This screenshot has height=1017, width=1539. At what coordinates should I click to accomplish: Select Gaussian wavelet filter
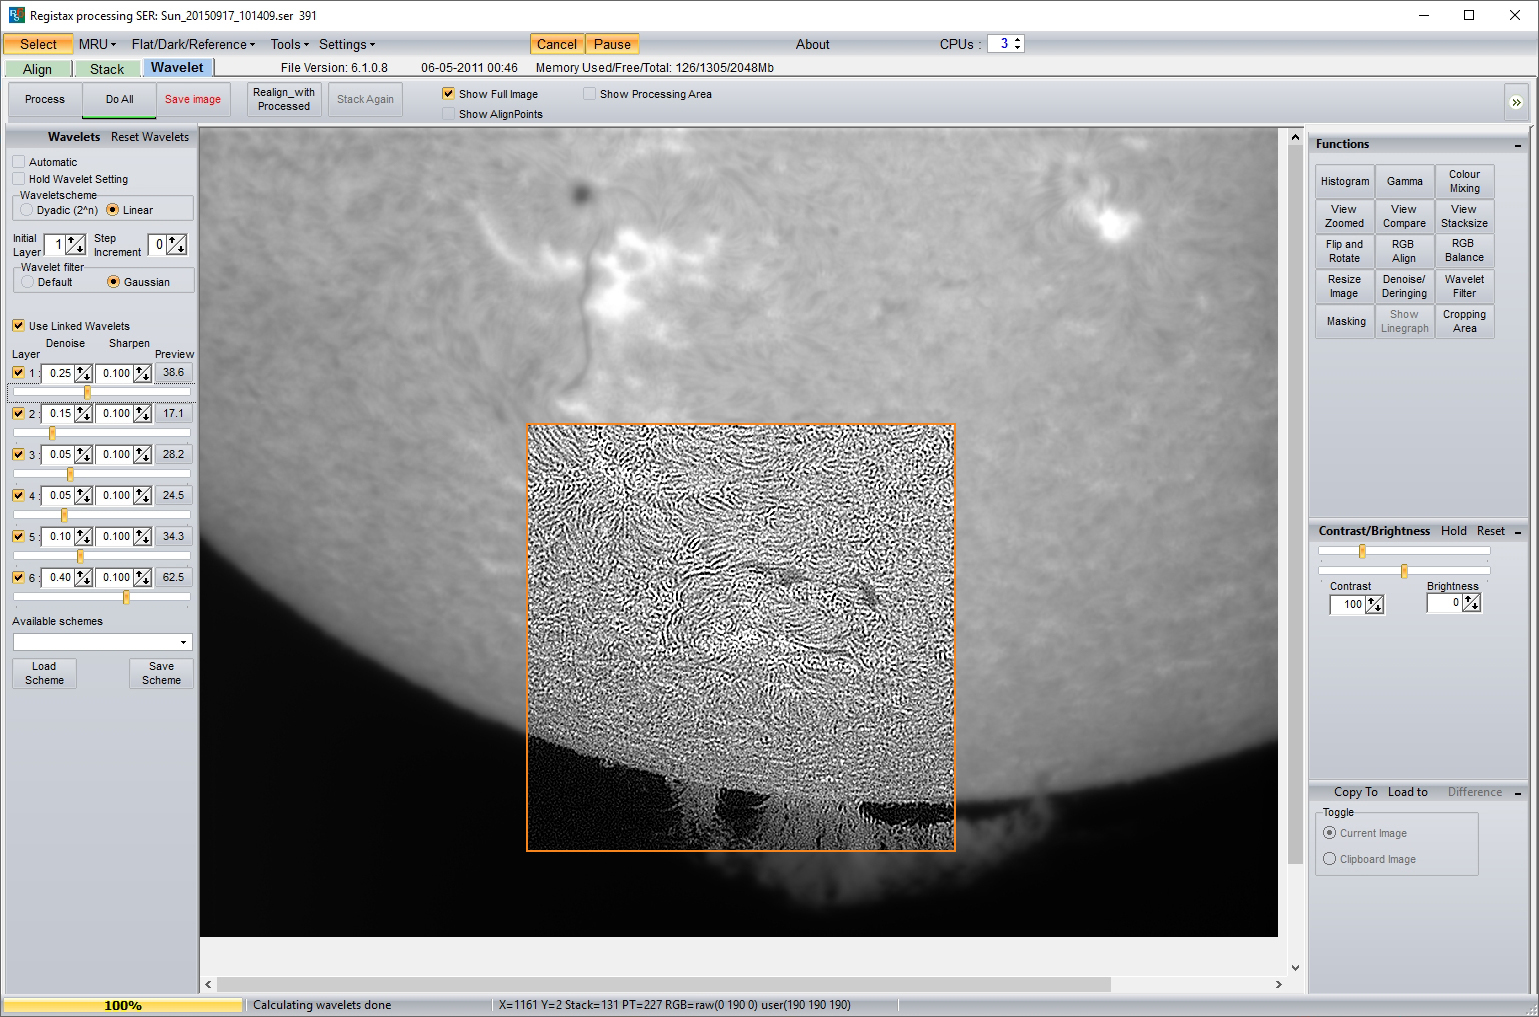[113, 282]
